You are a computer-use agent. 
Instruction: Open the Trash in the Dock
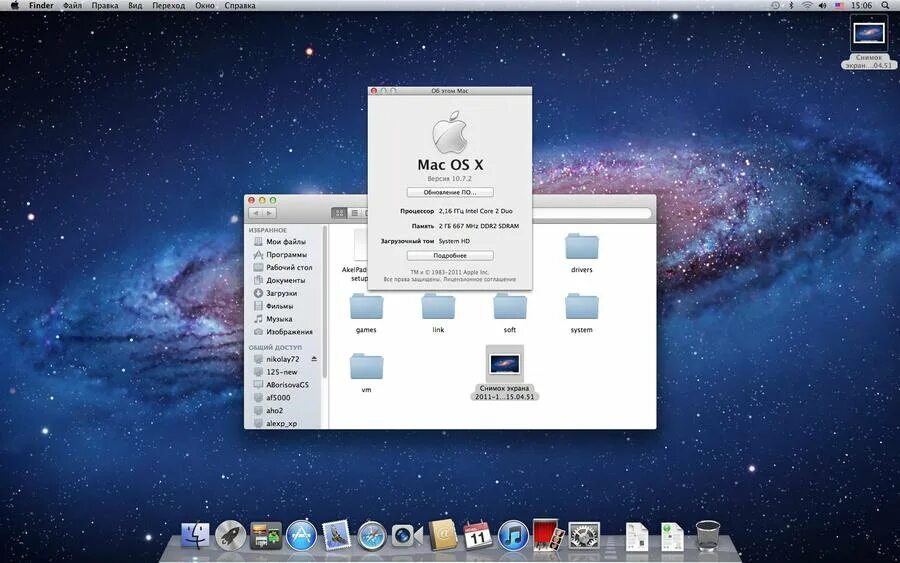point(707,535)
